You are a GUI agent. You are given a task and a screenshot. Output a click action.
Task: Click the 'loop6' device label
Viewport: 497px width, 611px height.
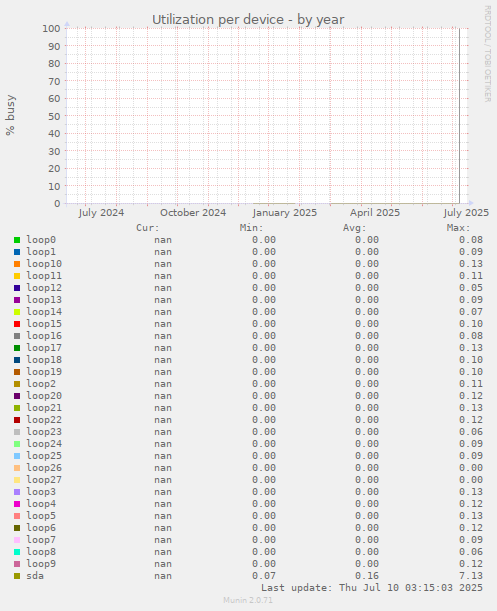41,528
